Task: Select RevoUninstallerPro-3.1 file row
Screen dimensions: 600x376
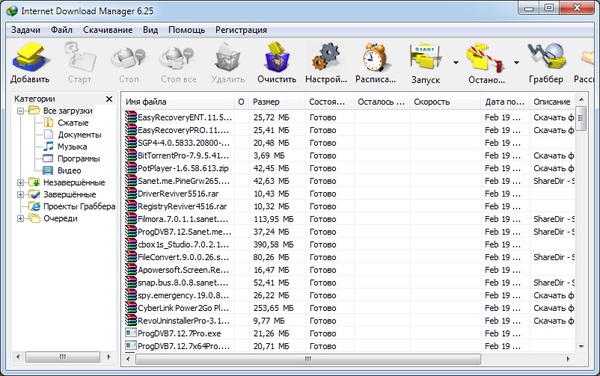Action: pyautogui.click(x=349, y=321)
